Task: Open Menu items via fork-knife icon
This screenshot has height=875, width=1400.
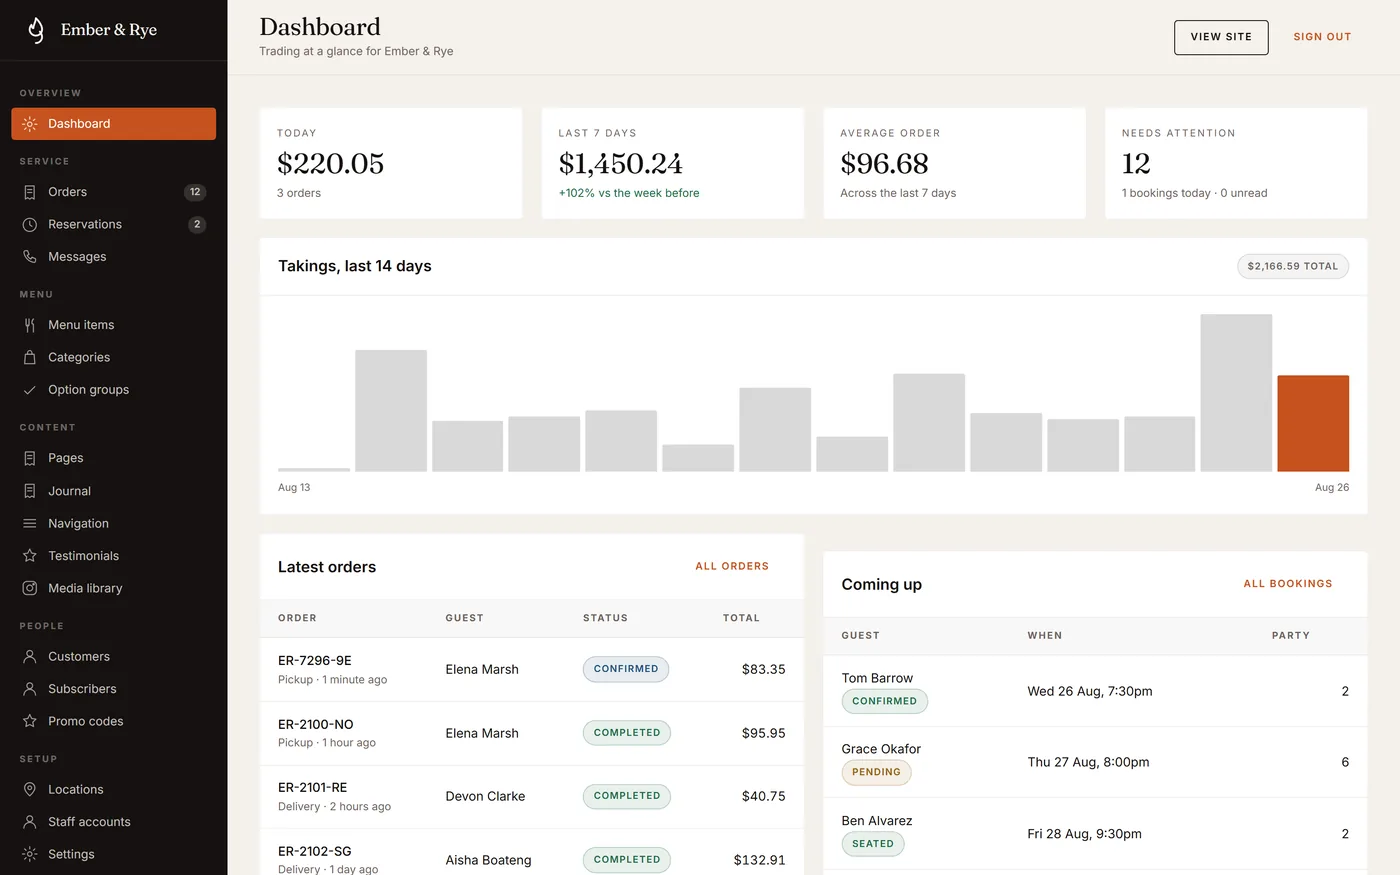Action: [30, 325]
